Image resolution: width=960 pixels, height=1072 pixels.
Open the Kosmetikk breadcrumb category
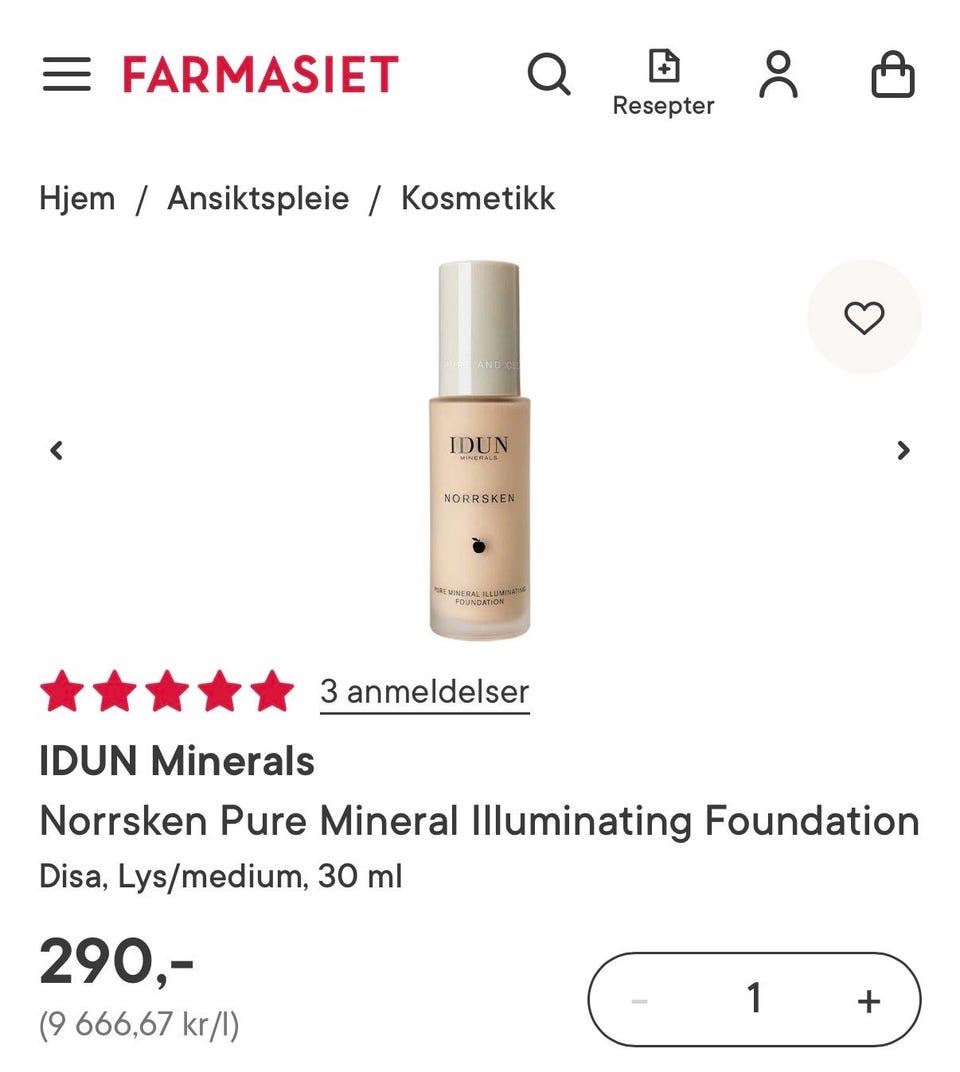click(478, 198)
